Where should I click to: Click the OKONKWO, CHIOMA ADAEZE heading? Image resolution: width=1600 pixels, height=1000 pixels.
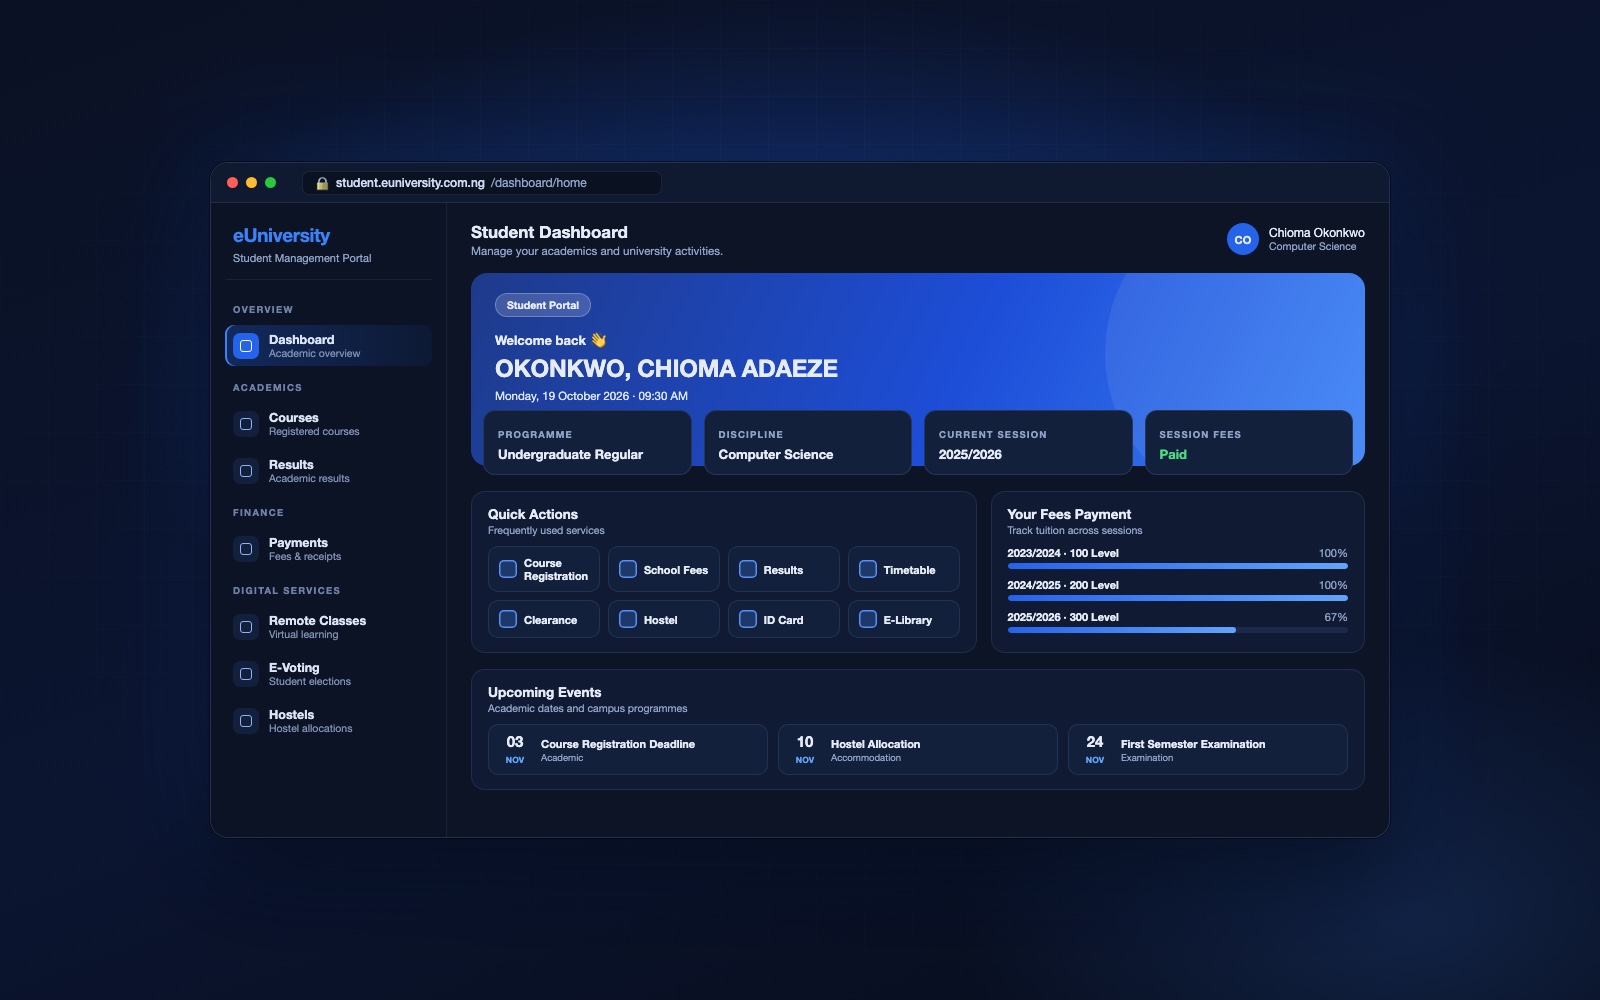(x=666, y=369)
